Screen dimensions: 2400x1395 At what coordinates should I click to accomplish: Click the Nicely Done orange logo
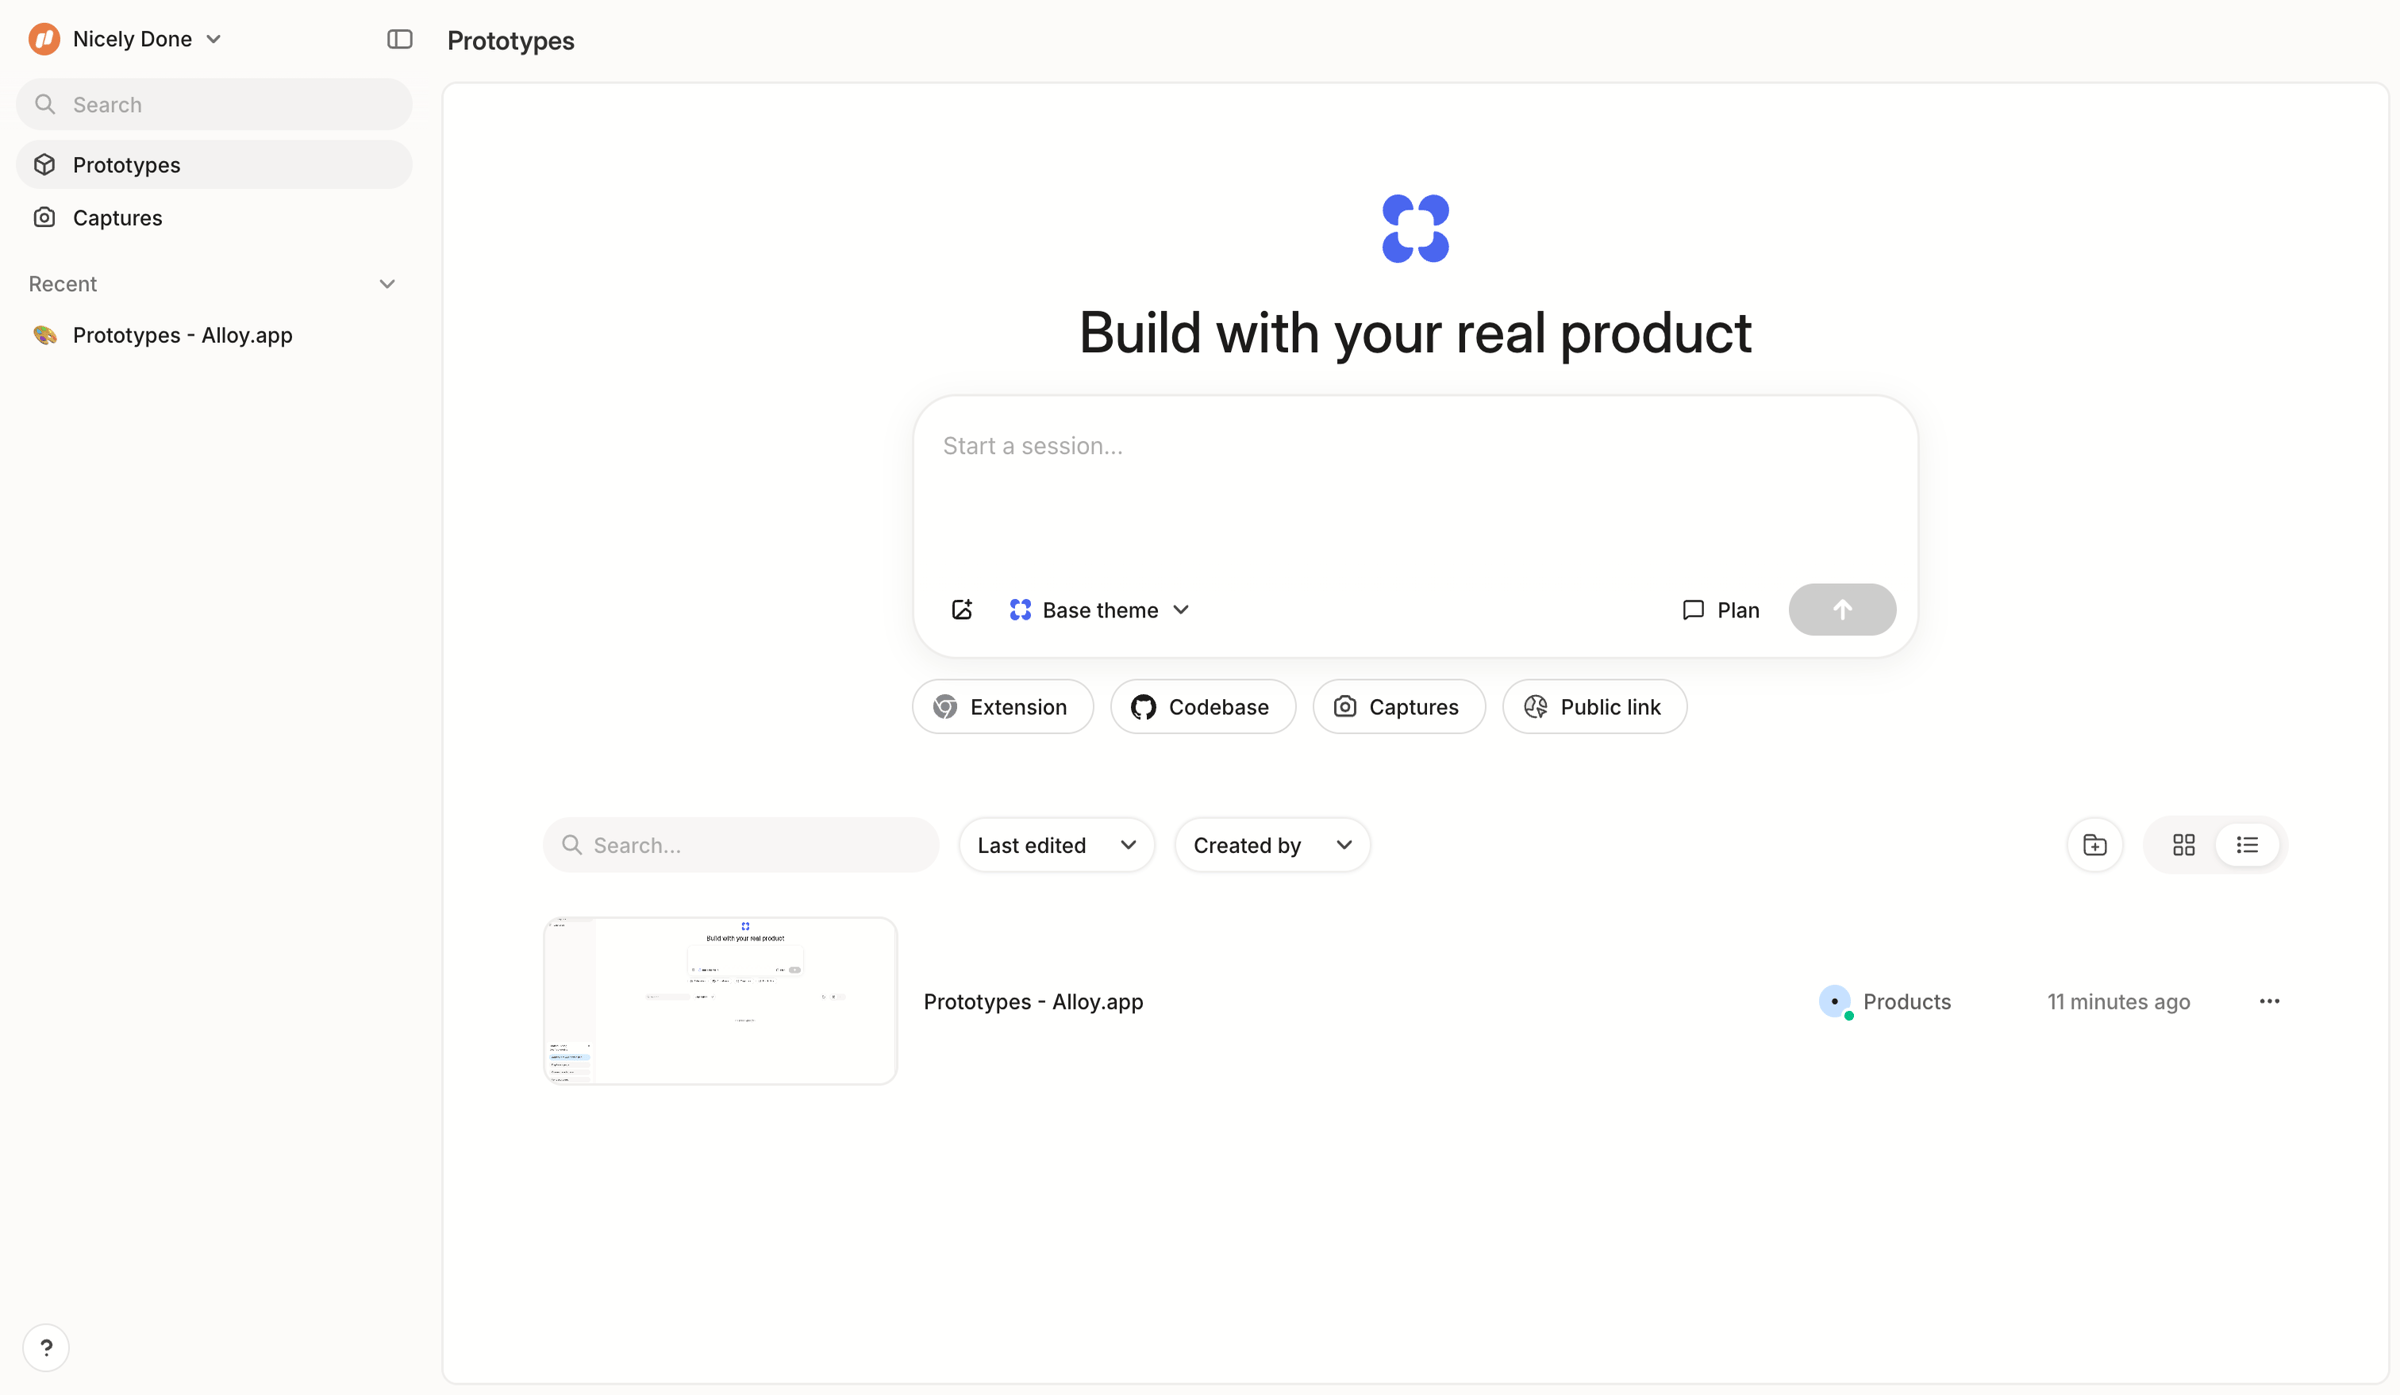point(44,39)
